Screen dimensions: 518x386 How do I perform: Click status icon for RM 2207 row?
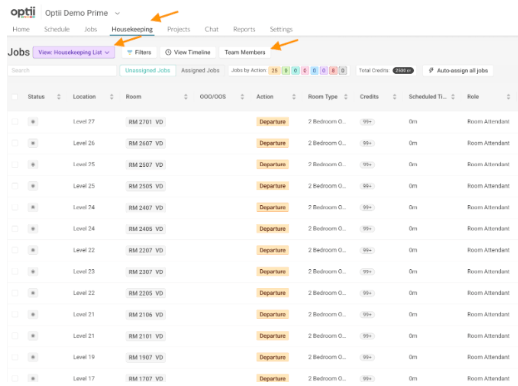[x=33, y=250]
